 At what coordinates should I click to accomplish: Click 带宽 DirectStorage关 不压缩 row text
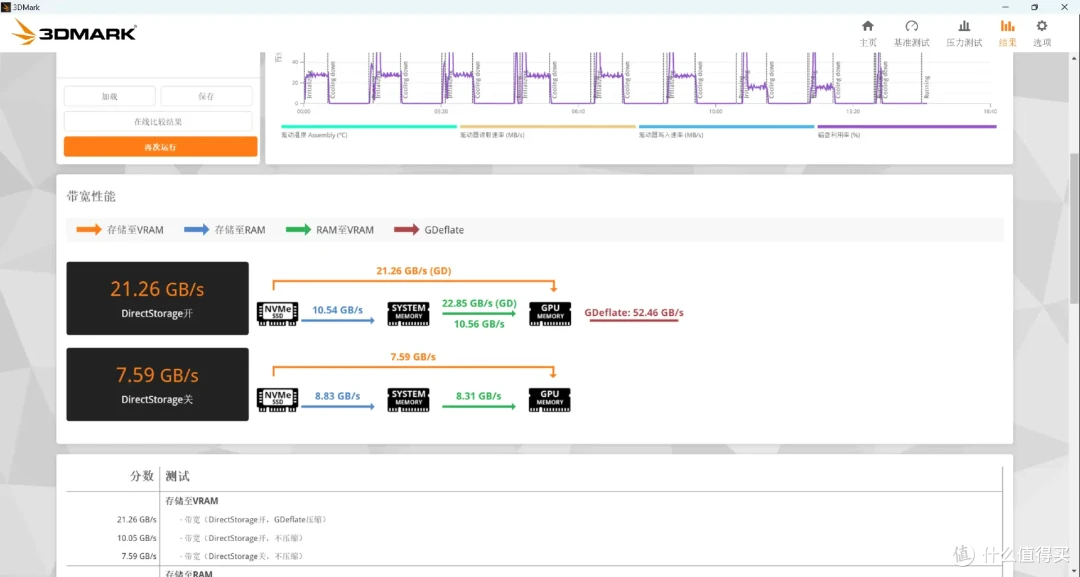[241, 556]
